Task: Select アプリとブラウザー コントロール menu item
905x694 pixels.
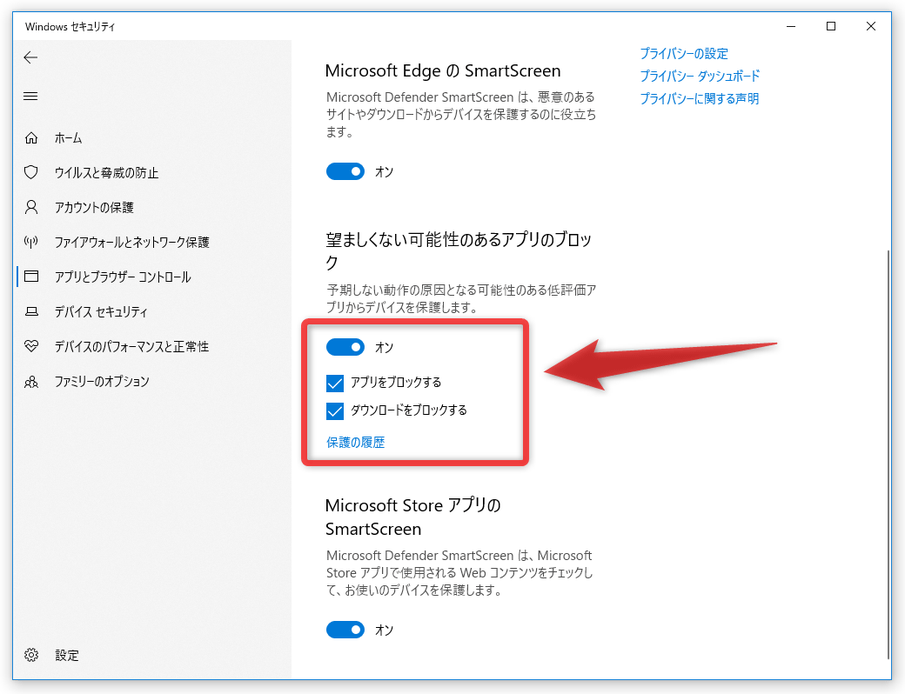Action: [x=122, y=277]
